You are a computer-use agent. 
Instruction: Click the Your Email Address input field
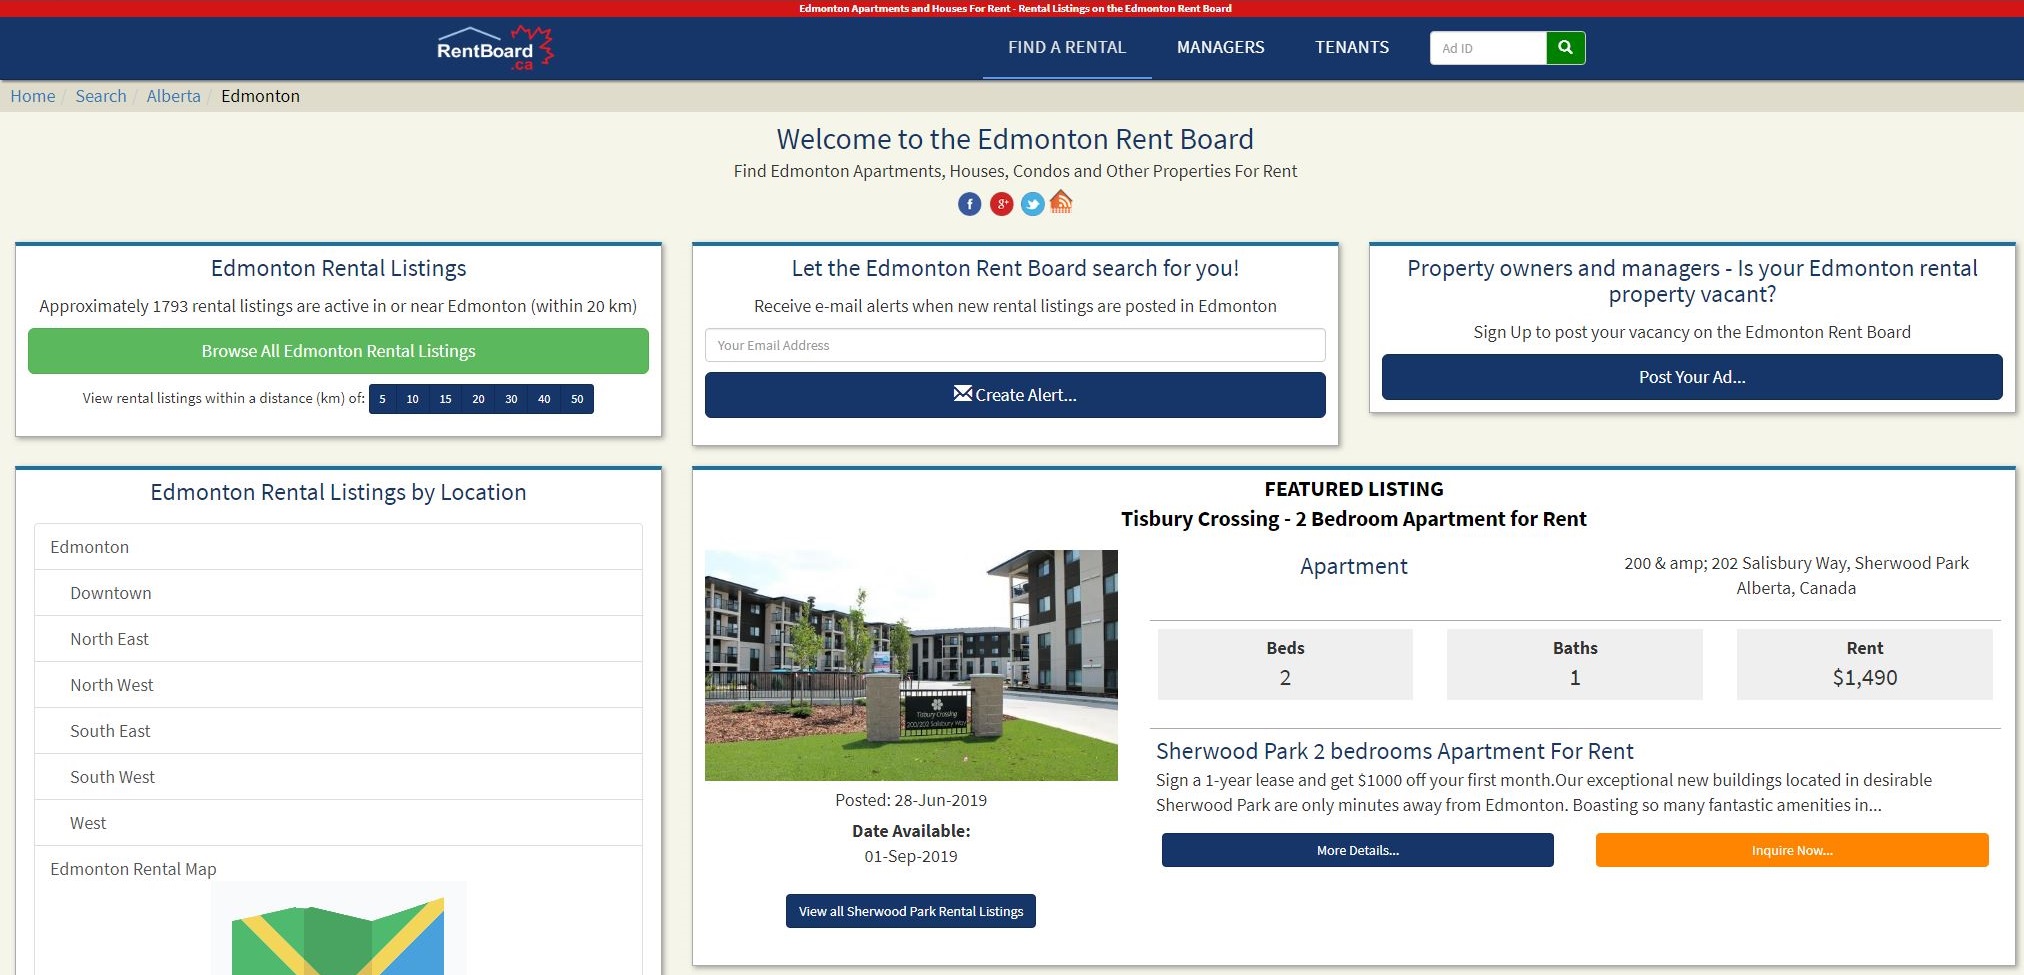tap(1014, 345)
